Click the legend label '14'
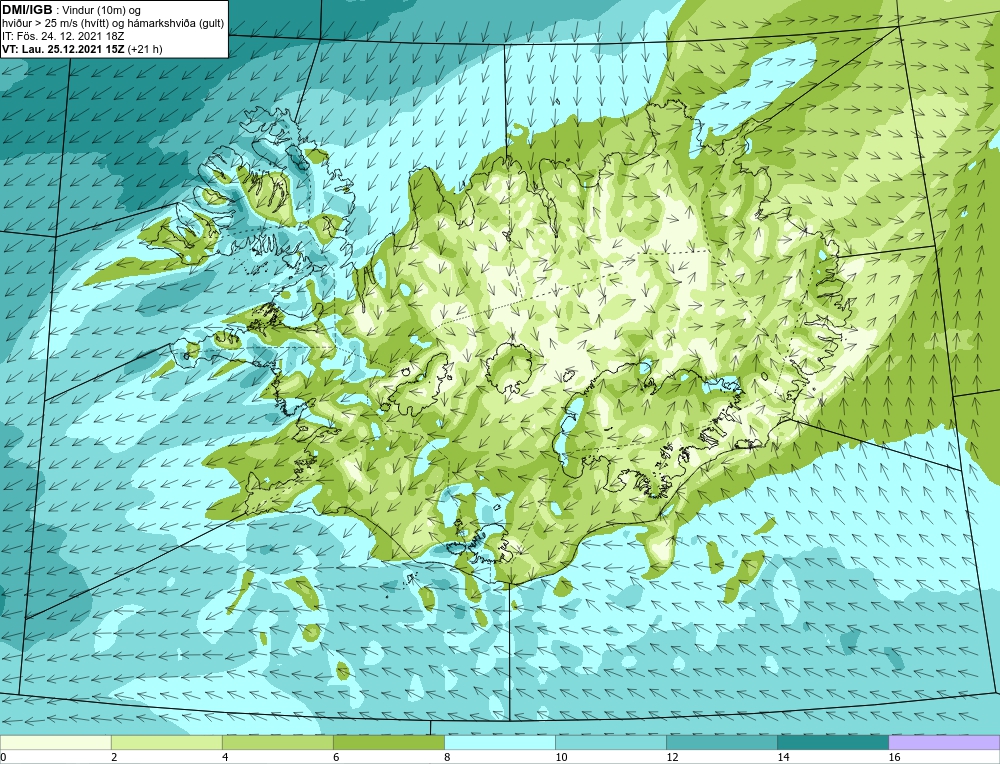The height and width of the screenshot is (764, 1000). [x=783, y=757]
